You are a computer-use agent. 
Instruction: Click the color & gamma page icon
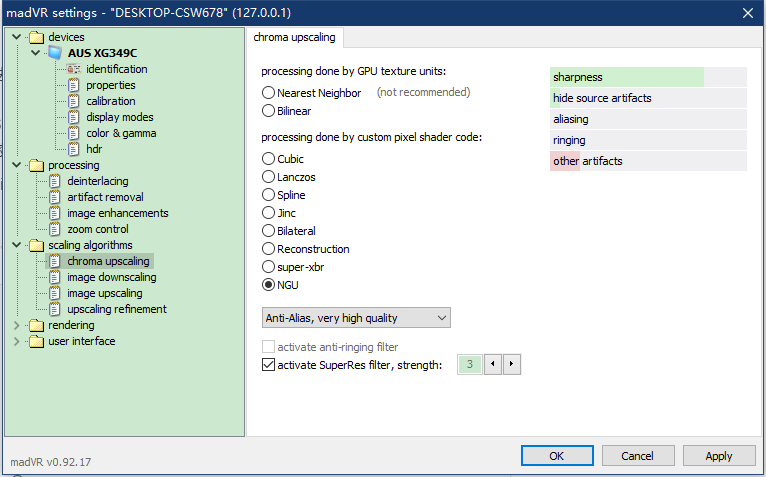tap(73, 133)
